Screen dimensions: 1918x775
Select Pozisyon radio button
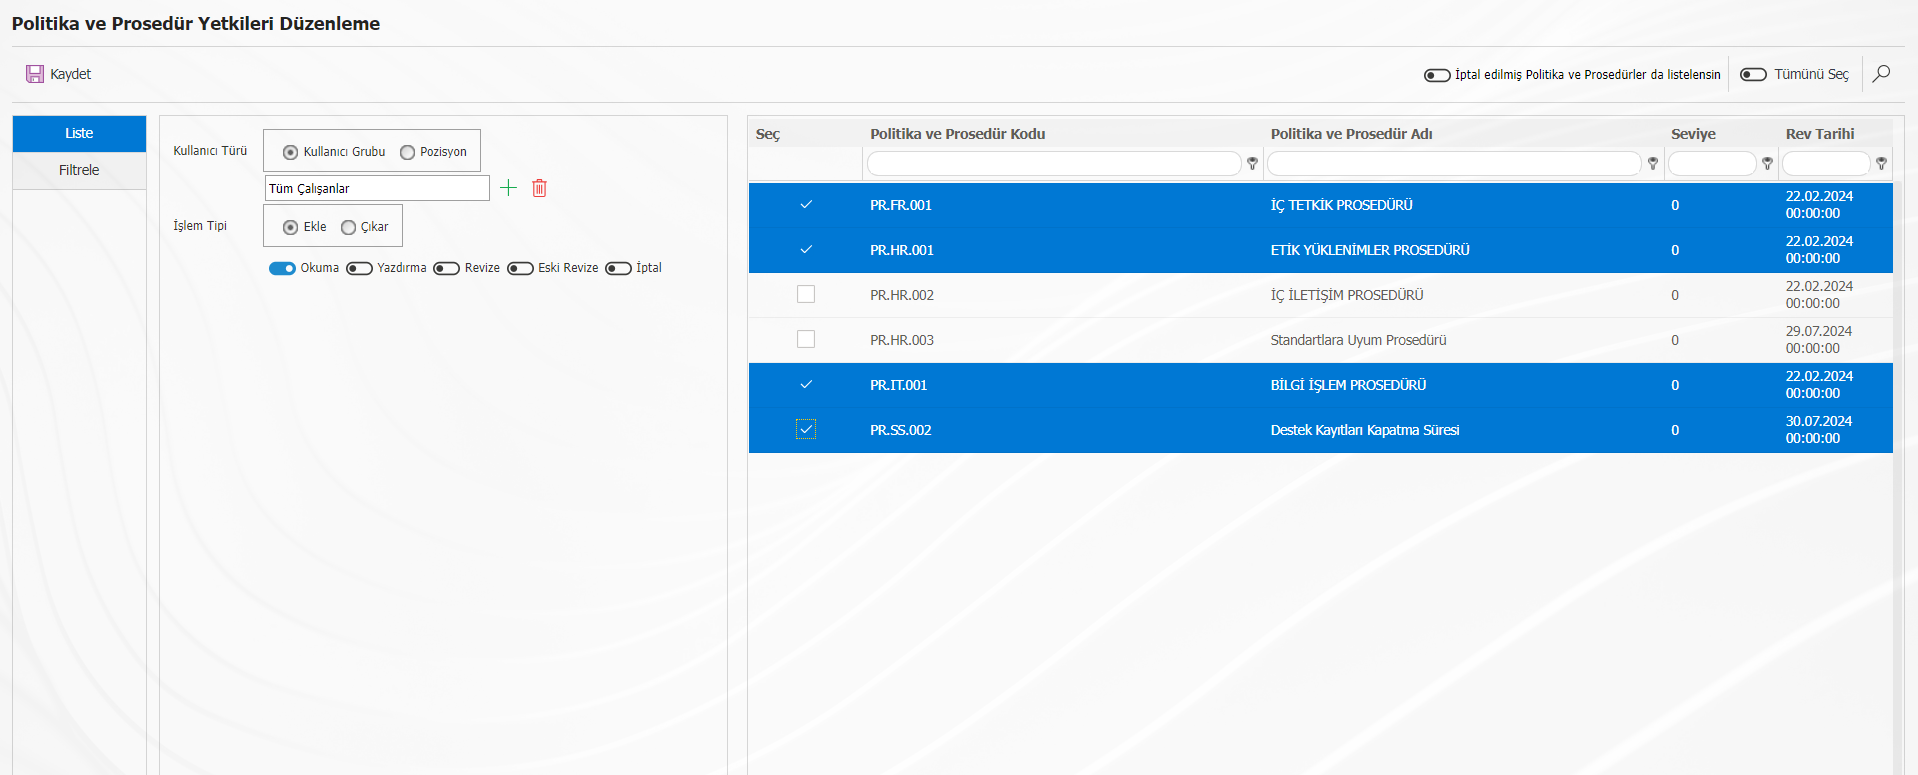(x=407, y=152)
